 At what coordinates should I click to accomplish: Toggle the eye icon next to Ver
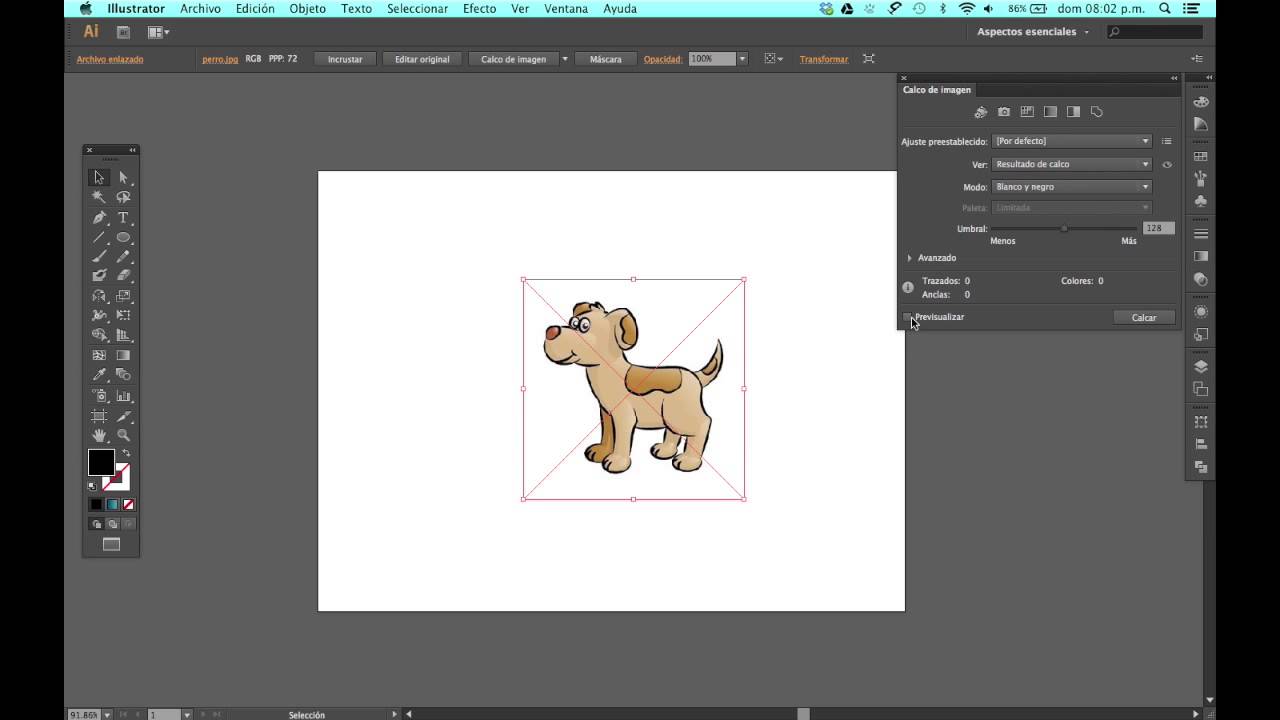1166,165
